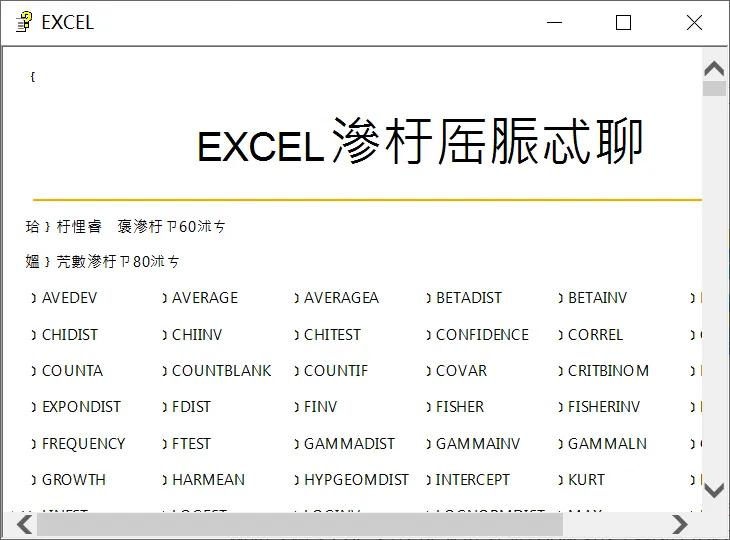Open the HYPGEOMDIST function topic

tap(356, 479)
